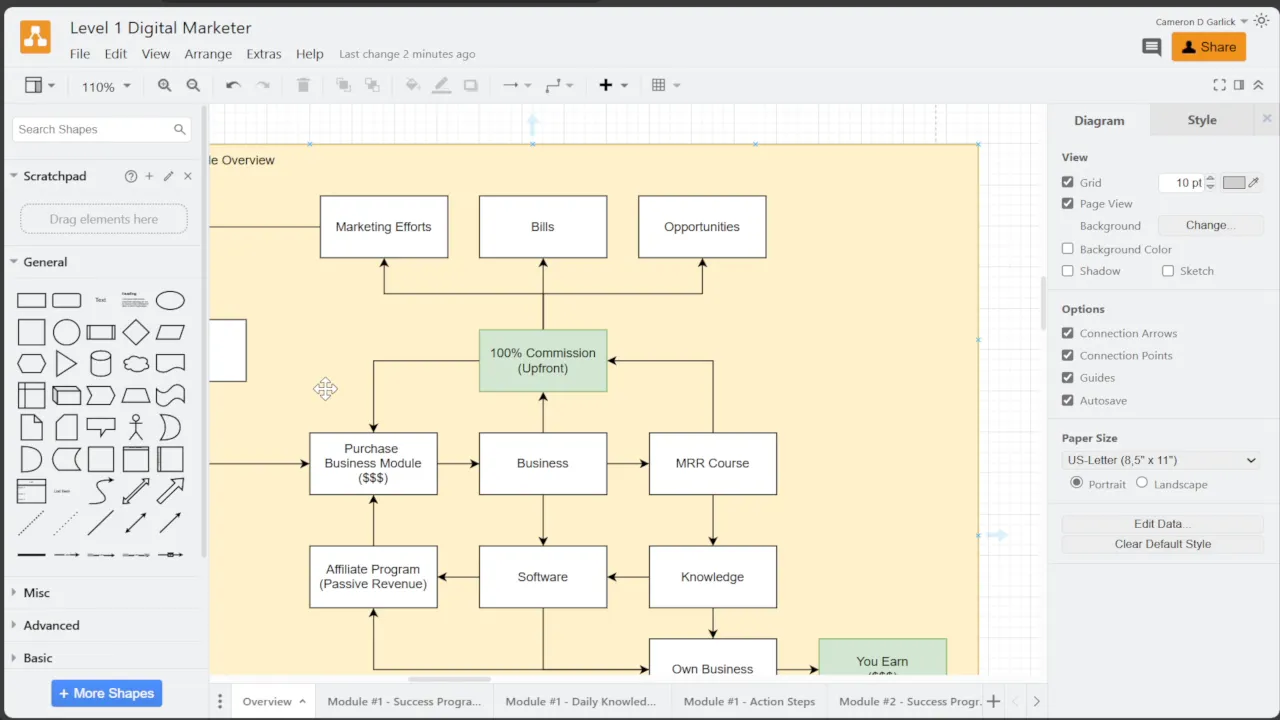The height and width of the screenshot is (720, 1280).
Task: Enable the Shadow checkbox
Action: pos(1067,271)
